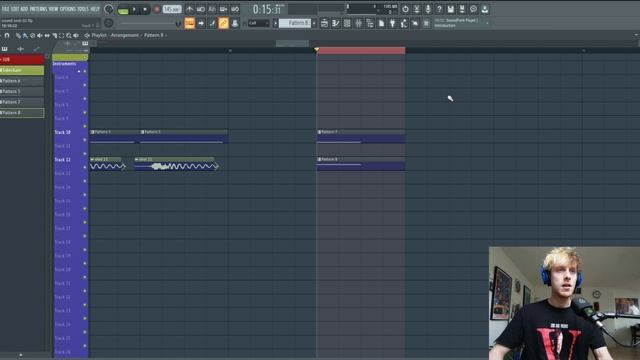Toggle Pattern/Song mode switch

[123, 10]
